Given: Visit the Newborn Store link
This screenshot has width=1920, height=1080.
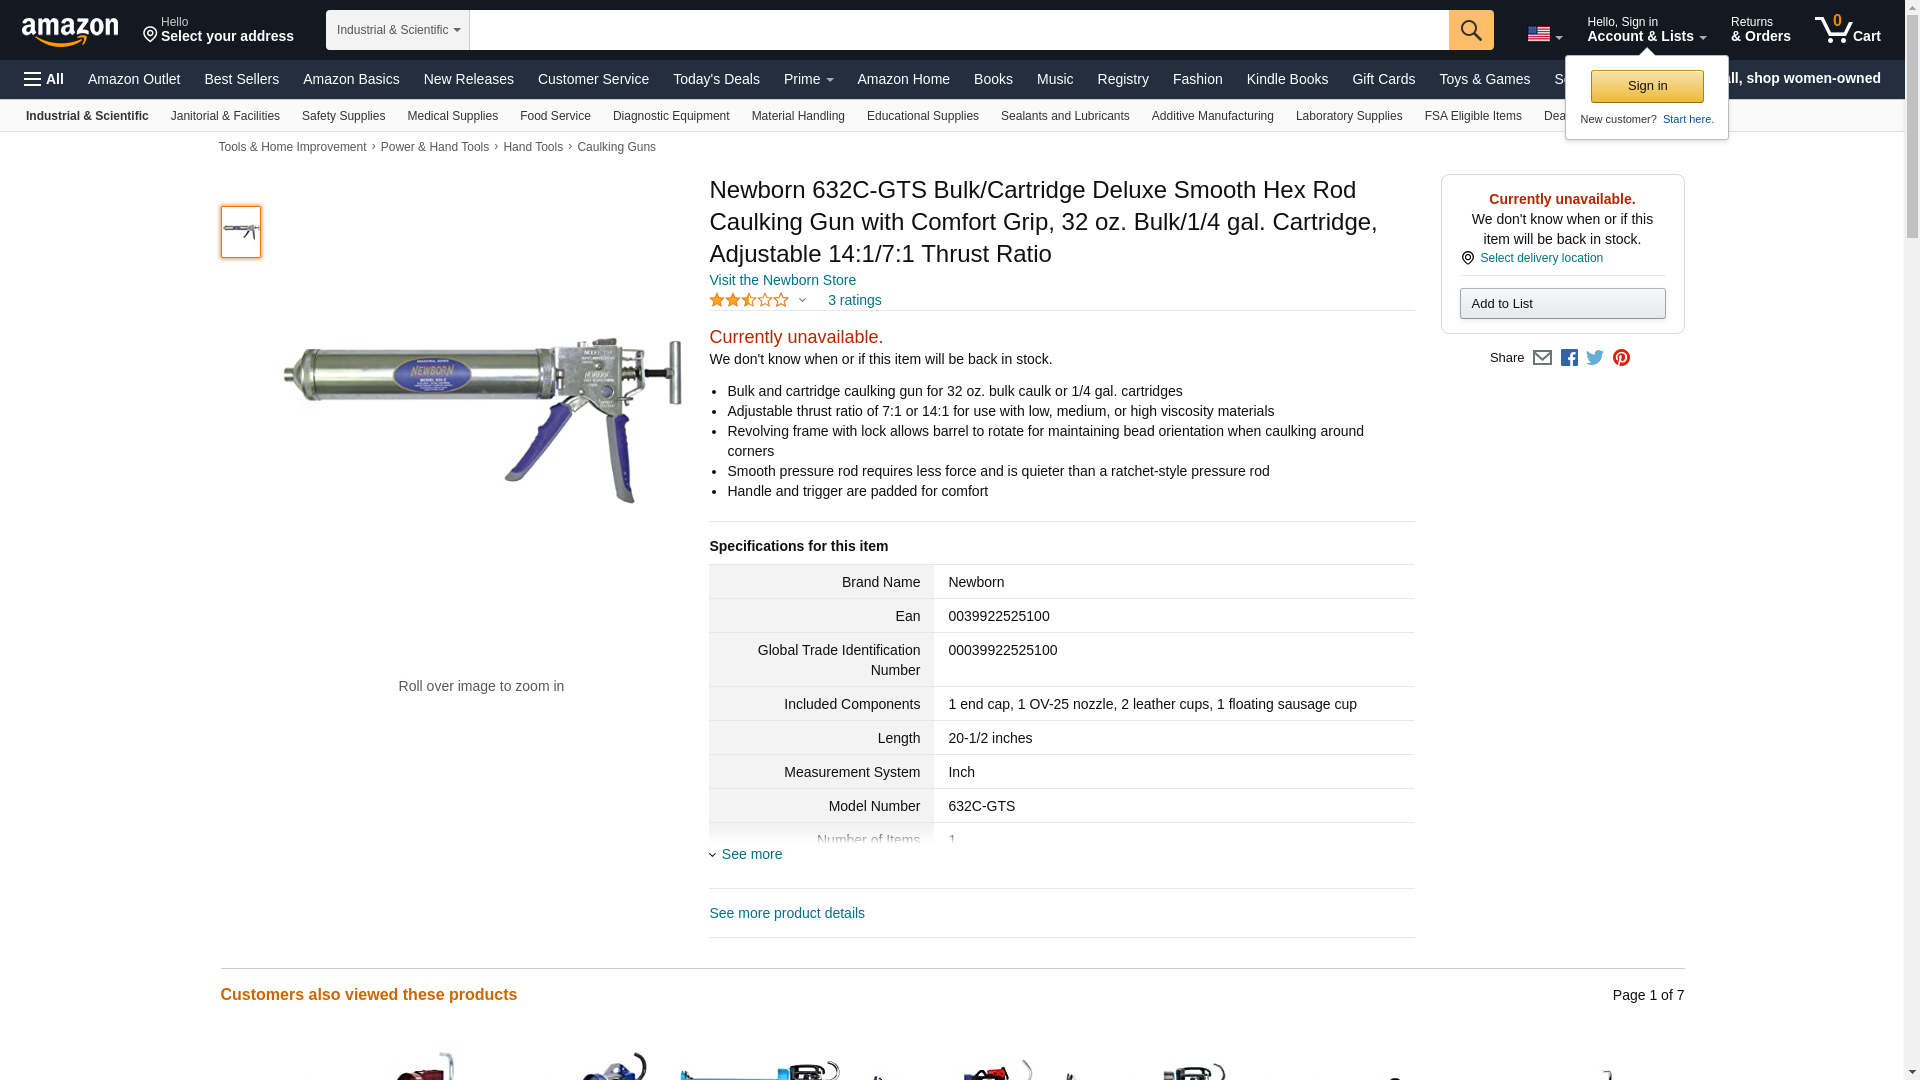Looking at the screenshot, I should tap(783, 280).
